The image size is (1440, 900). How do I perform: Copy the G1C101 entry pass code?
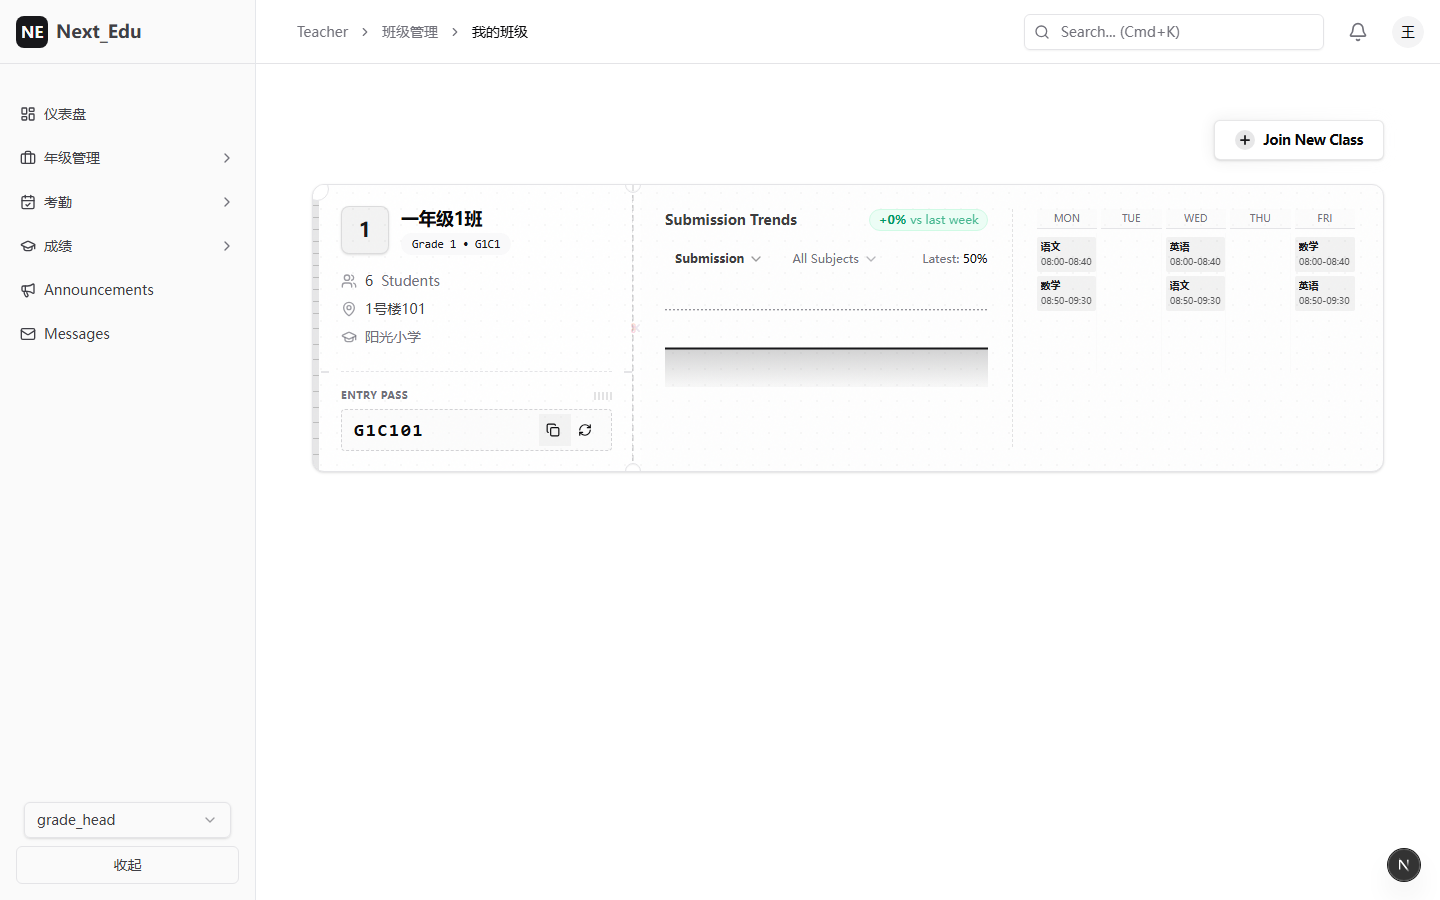coord(553,430)
